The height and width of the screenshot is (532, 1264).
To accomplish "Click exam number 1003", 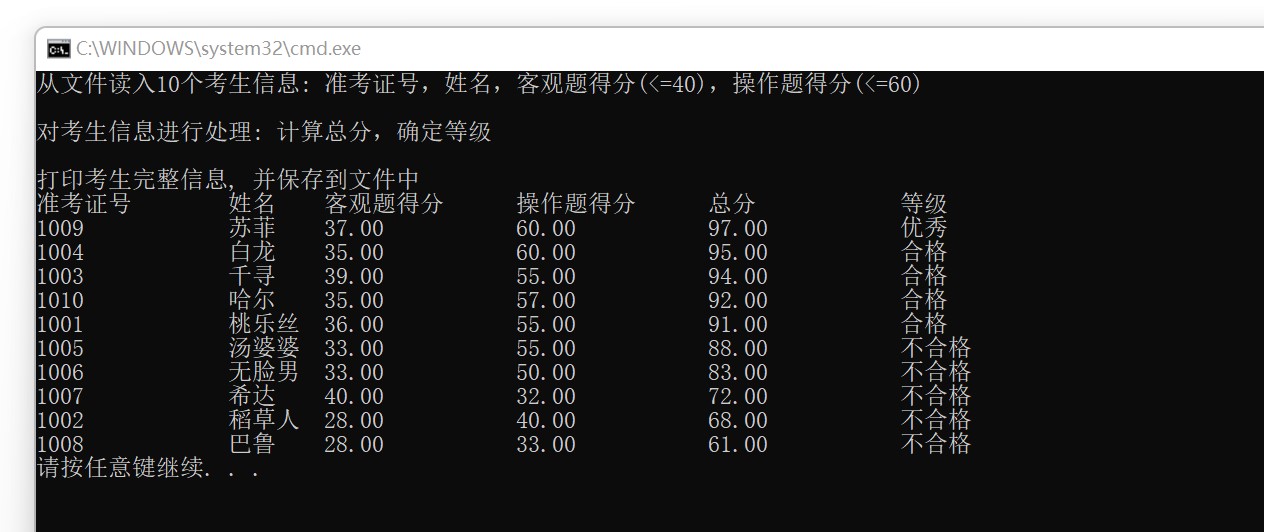I will coord(60,277).
